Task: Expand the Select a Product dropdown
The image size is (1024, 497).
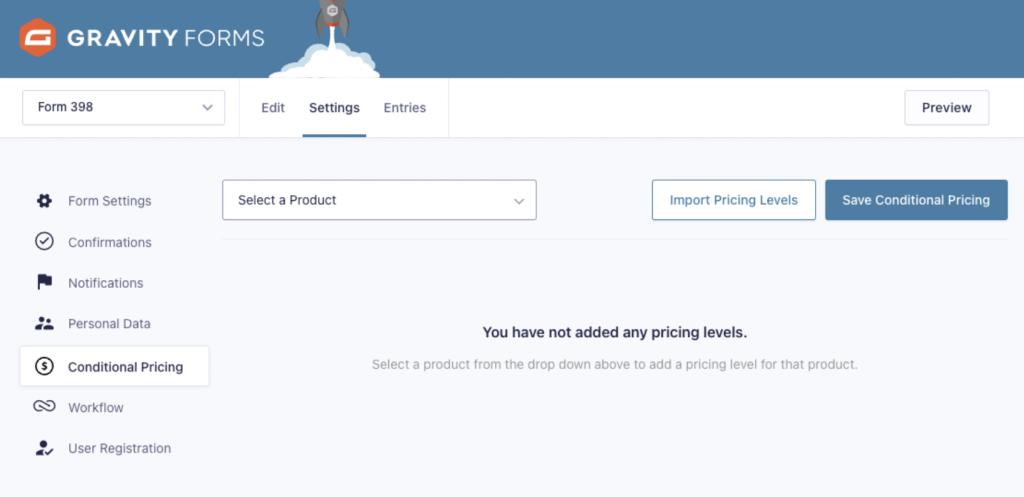Action: pyautogui.click(x=379, y=200)
